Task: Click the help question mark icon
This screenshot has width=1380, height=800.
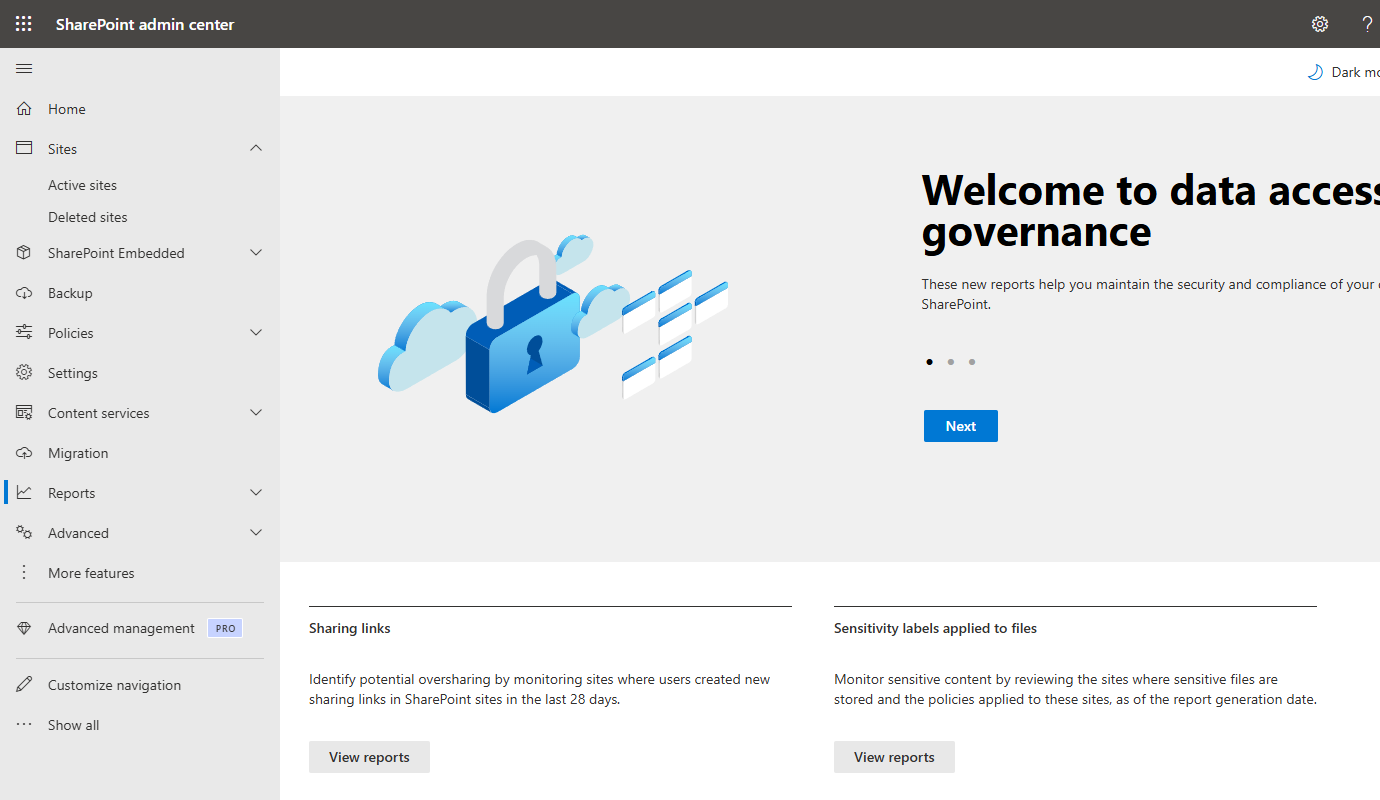Action: click(1367, 24)
